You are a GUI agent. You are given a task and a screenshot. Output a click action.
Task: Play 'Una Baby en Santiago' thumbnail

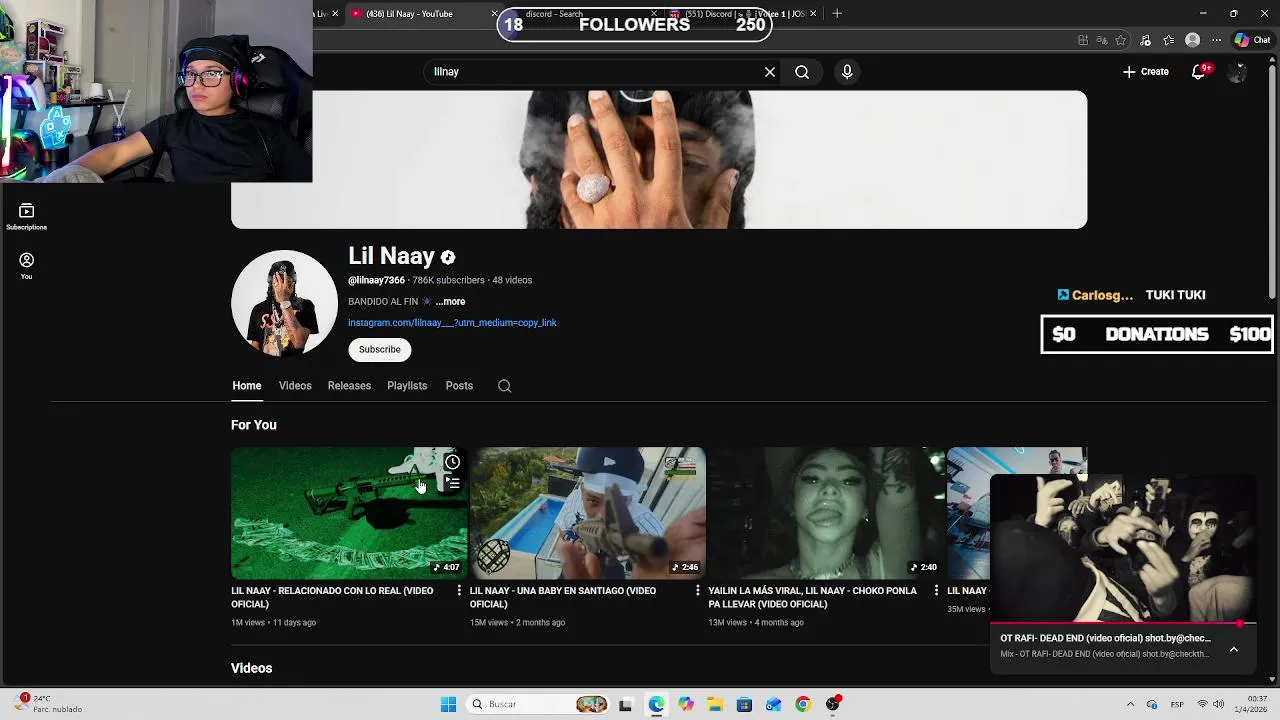tap(588, 513)
